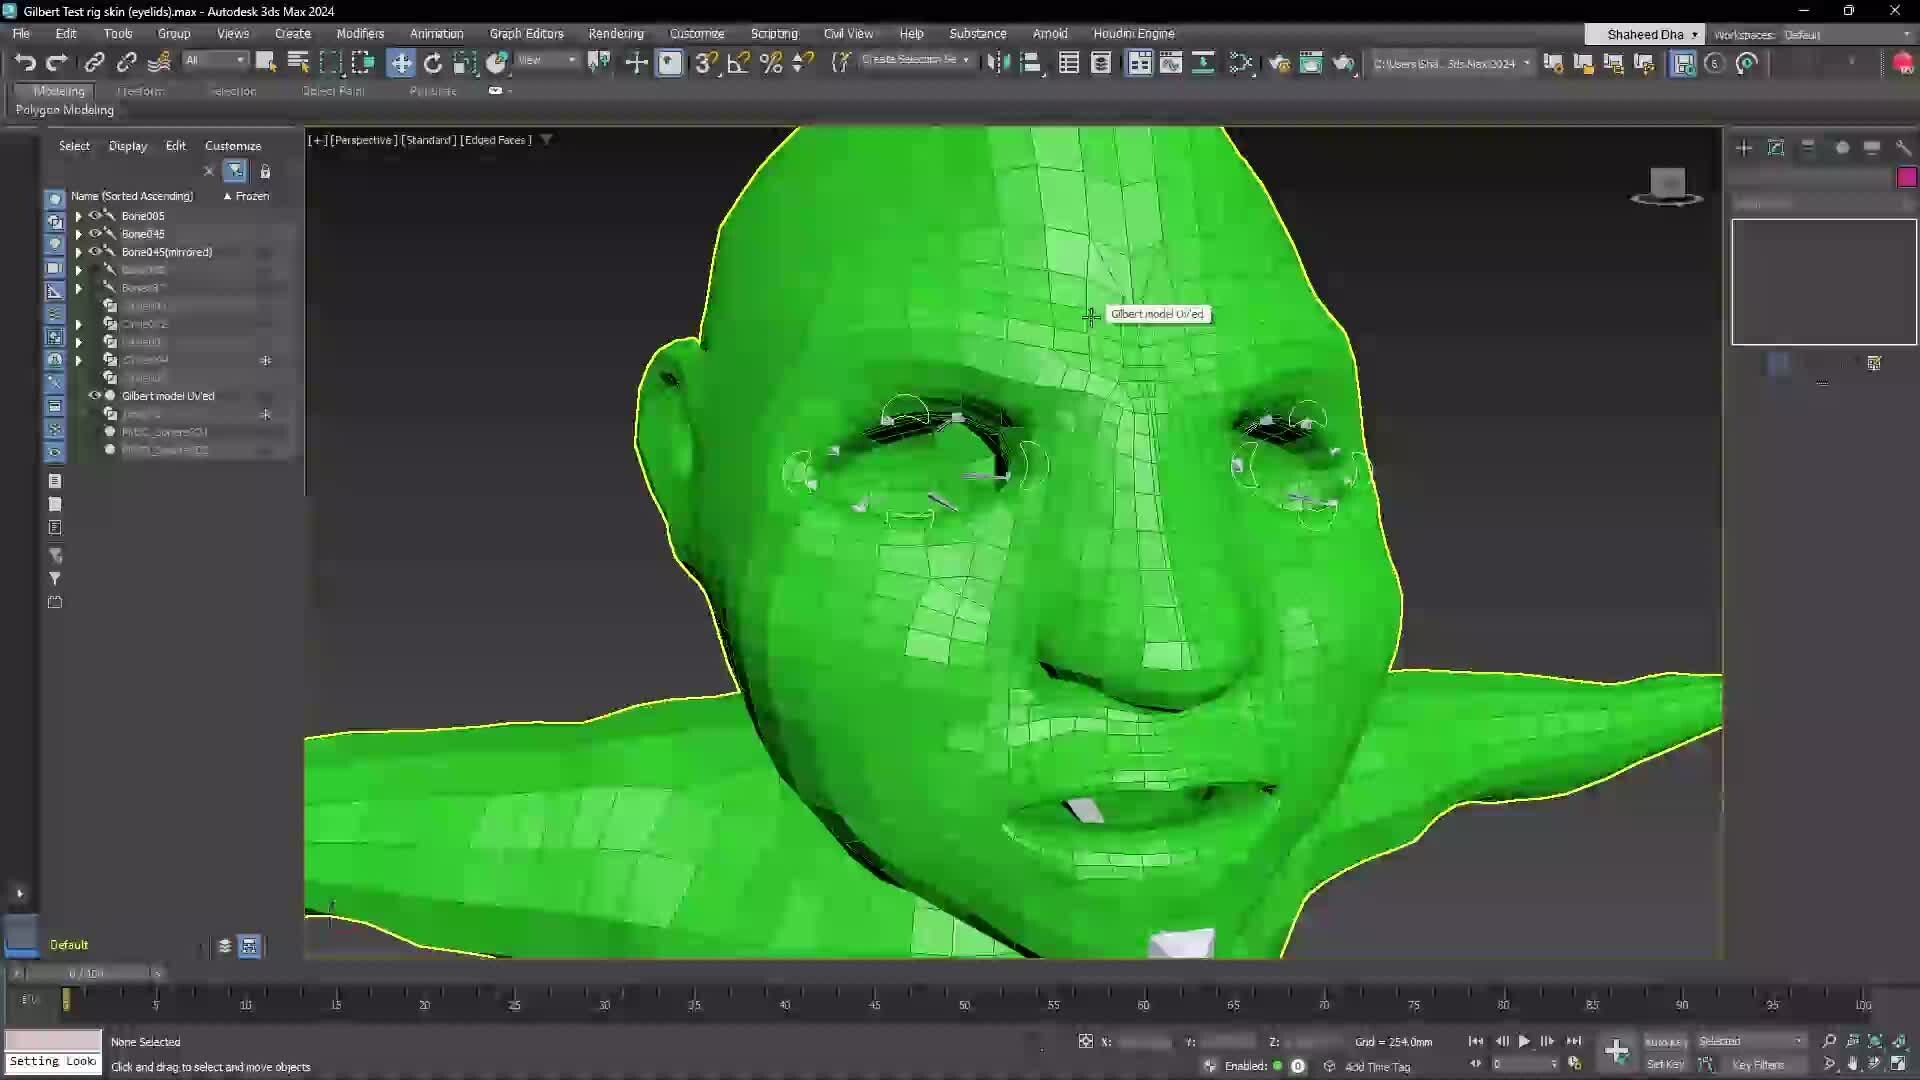
Task: Click the Select Object arrow icon
Action: click(265, 62)
